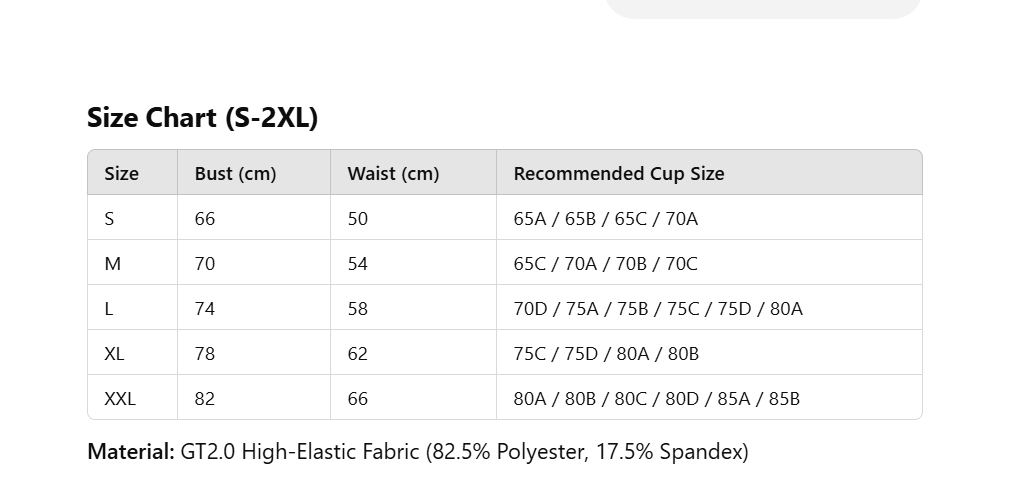Click the cup sizes in the XXL row
The image size is (1010, 478).
click(656, 398)
